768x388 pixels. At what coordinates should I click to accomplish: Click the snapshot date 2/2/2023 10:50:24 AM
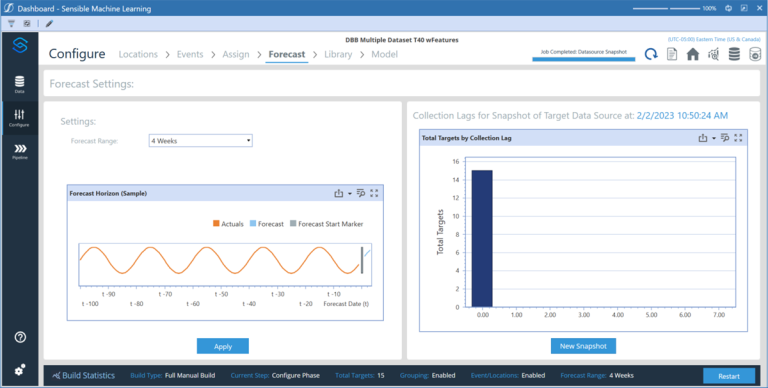682,116
